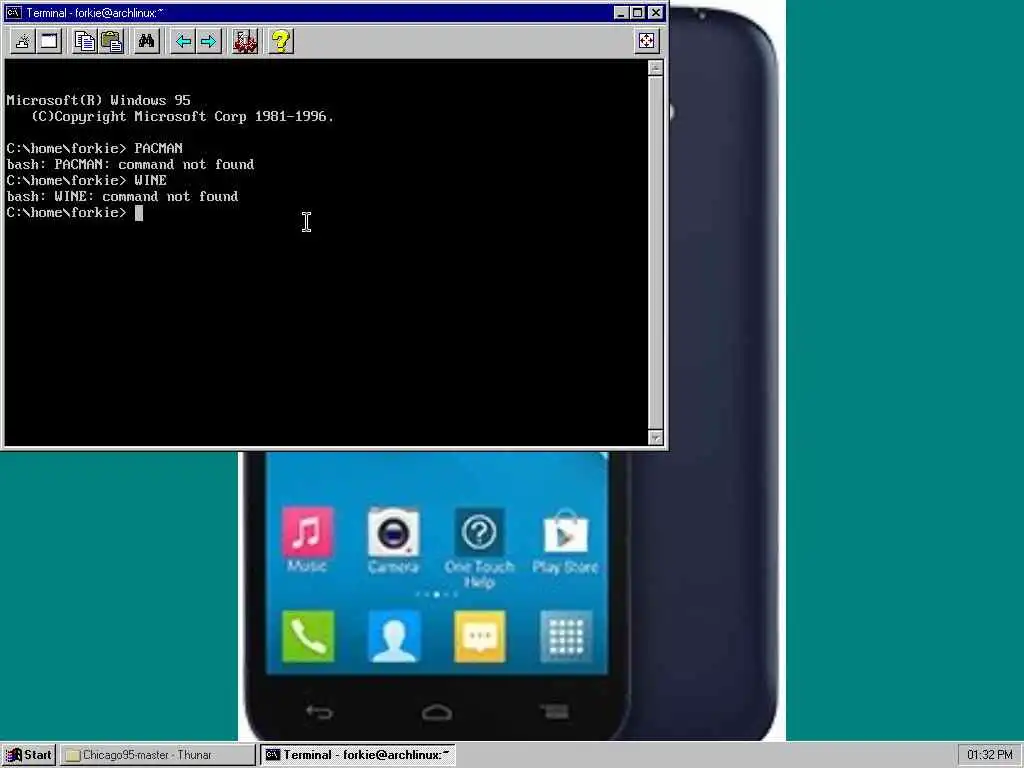Click the Paste clipboard toolbar icon
The width and height of the screenshot is (1024, 768).
pos(112,42)
